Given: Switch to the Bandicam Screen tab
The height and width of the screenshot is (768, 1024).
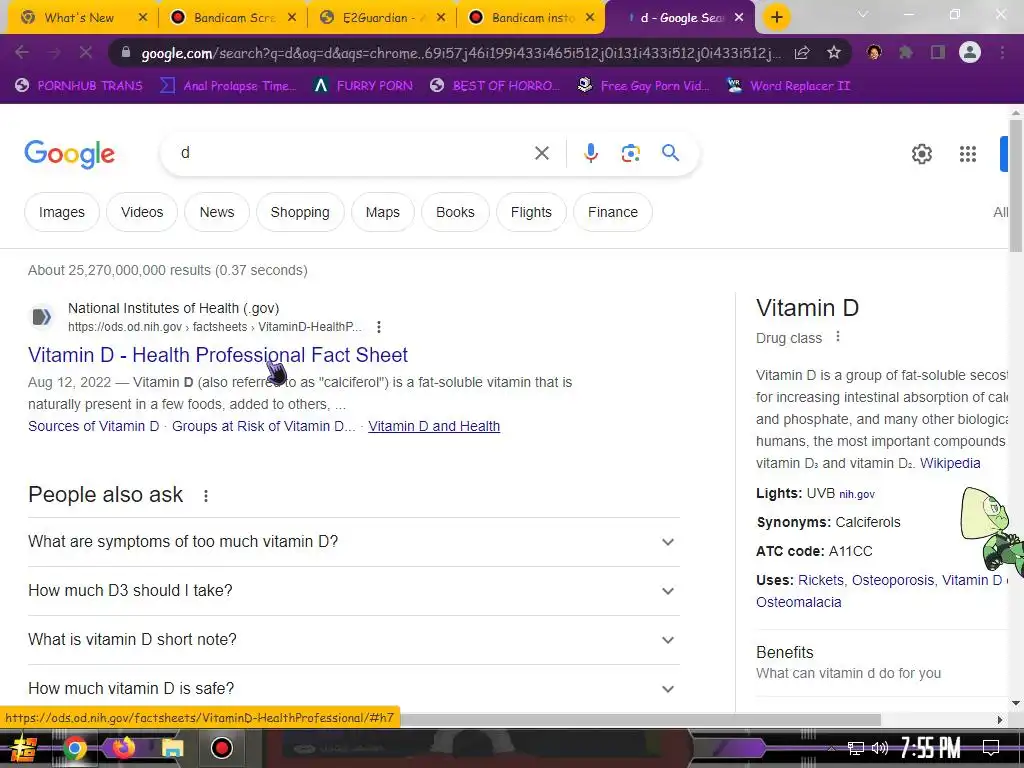Looking at the screenshot, I should pos(232,18).
